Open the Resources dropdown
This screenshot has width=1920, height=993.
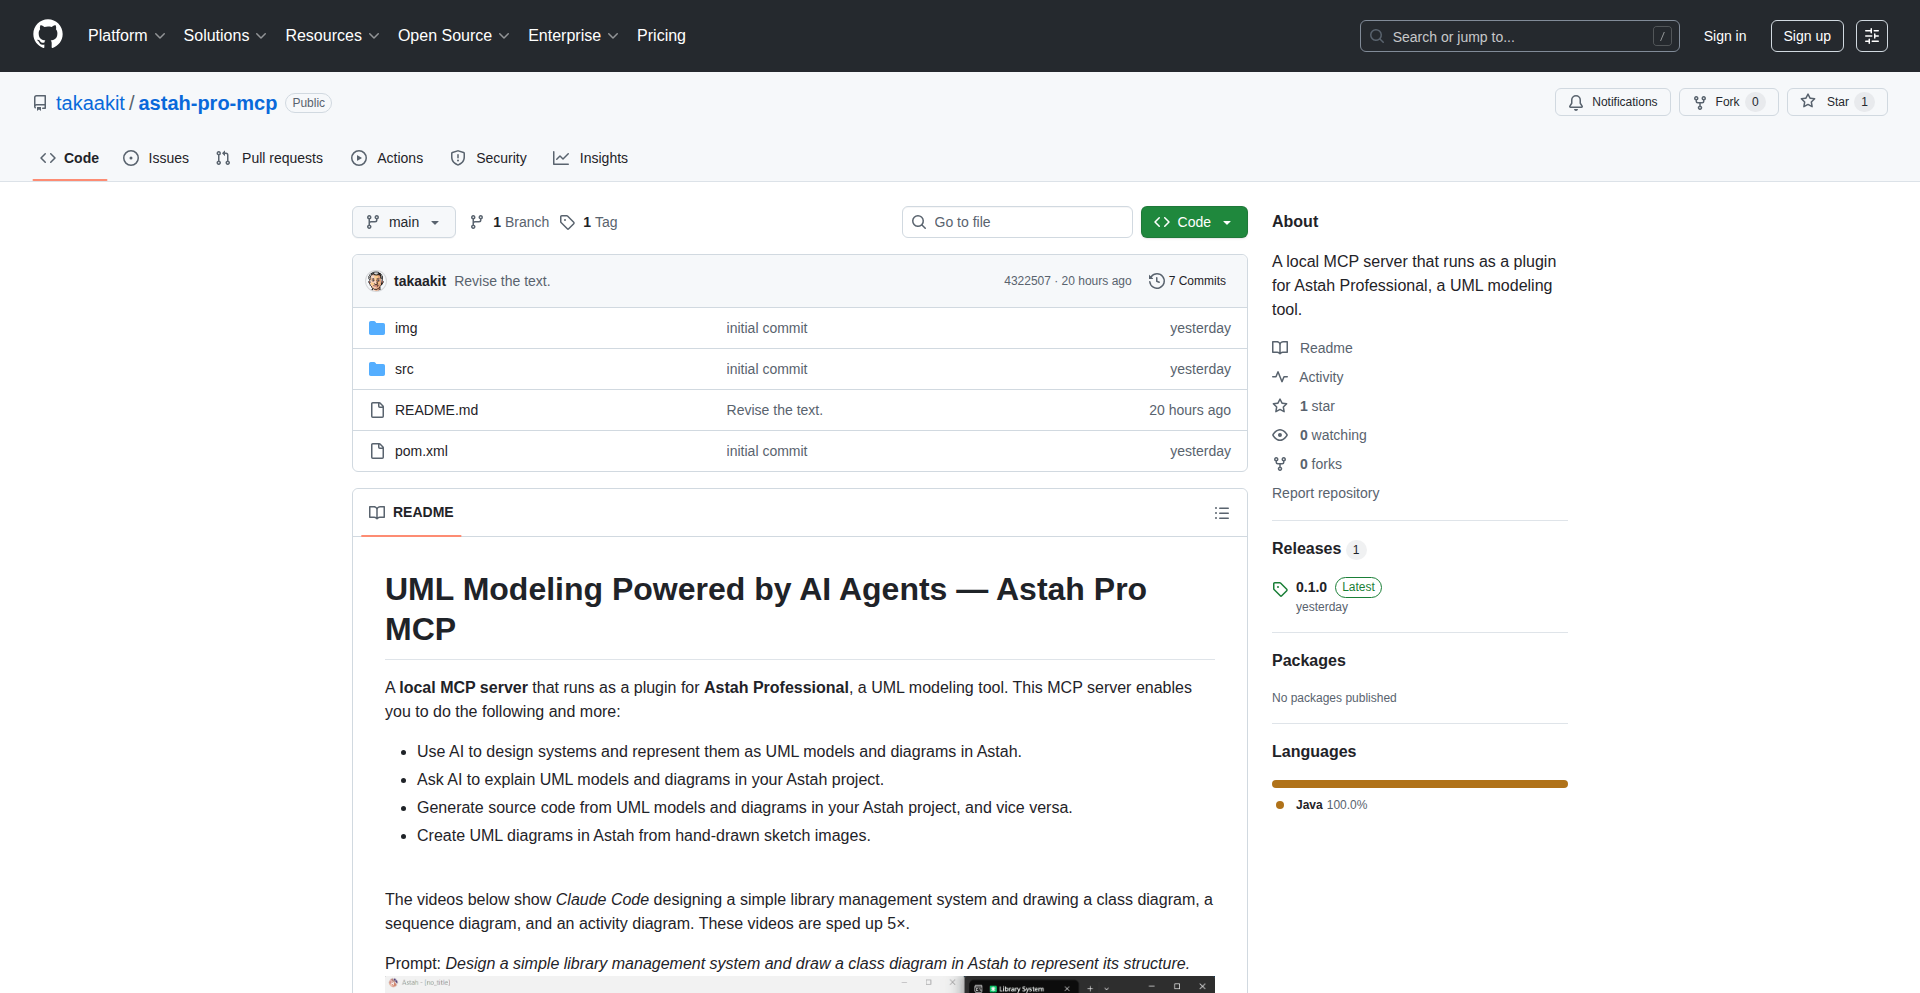click(332, 36)
